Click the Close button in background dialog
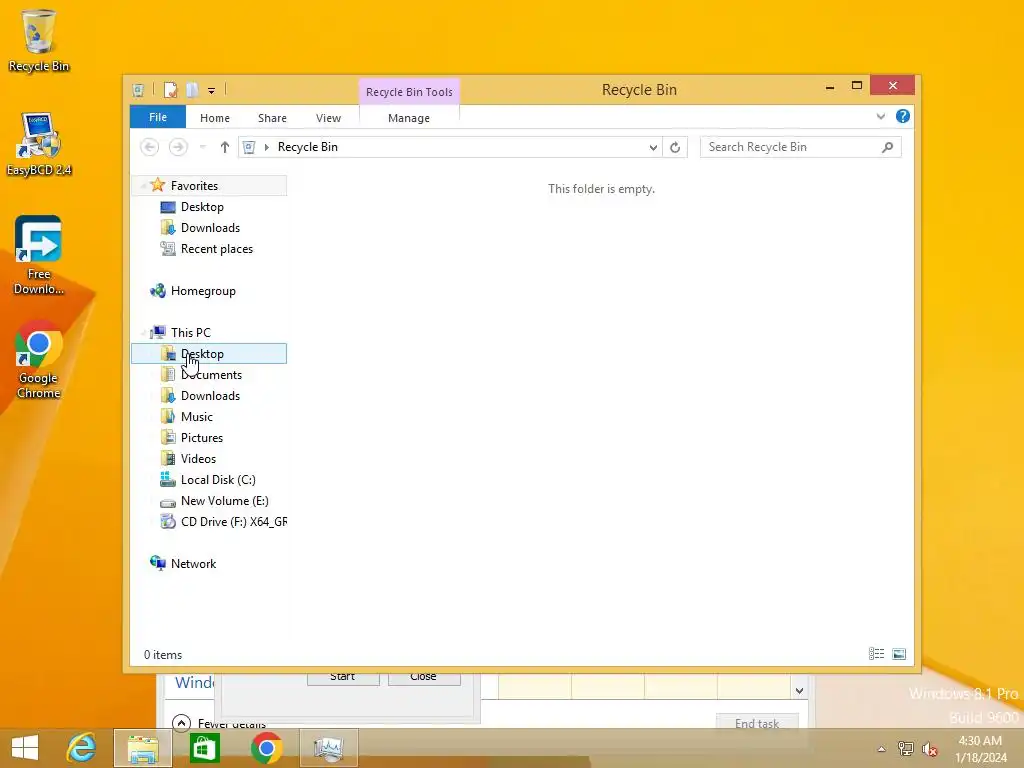 click(x=424, y=678)
